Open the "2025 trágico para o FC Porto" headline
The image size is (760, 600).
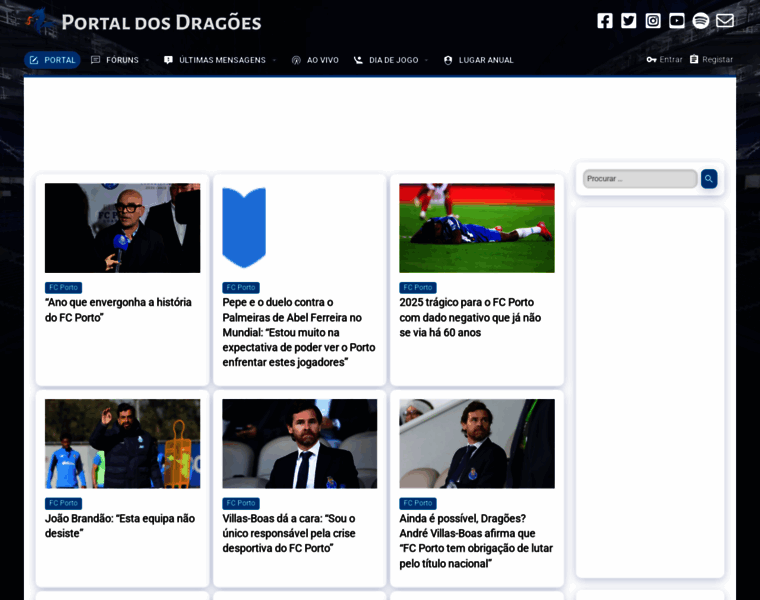pyautogui.click(x=470, y=317)
